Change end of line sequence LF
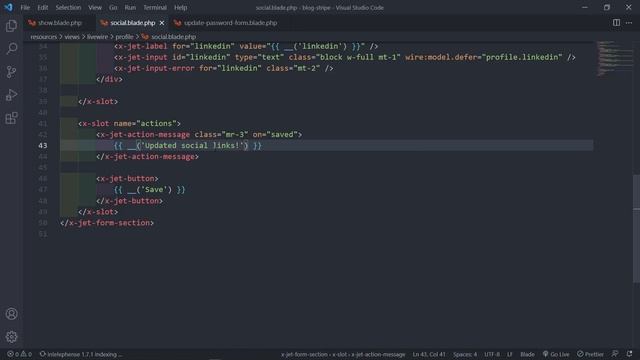The image size is (640, 360). click(509, 354)
